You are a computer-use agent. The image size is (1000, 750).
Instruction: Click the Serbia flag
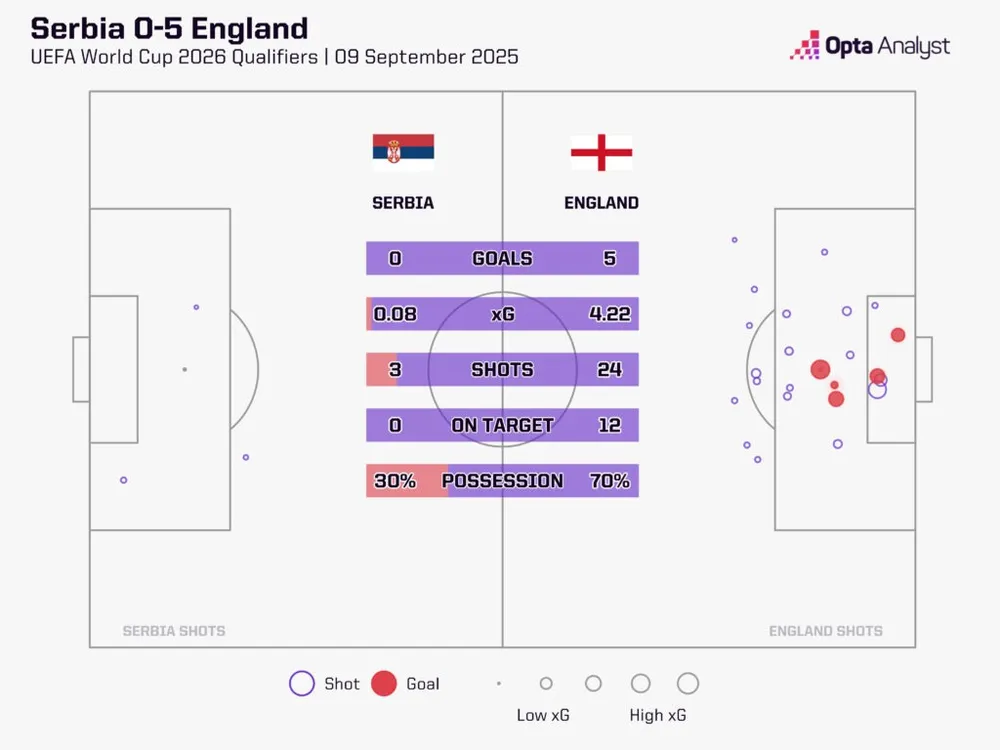tap(403, 151)
